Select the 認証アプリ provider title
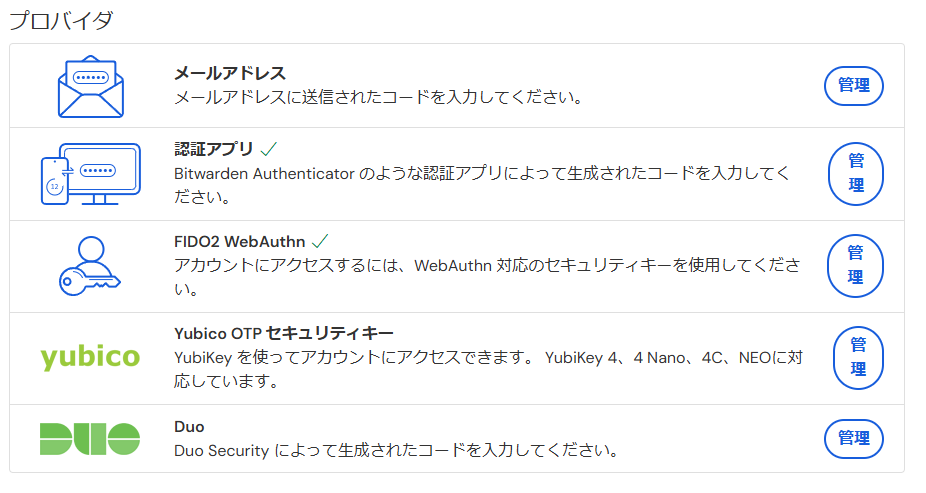Screen dimensions: 926x493 coord(212,149)
